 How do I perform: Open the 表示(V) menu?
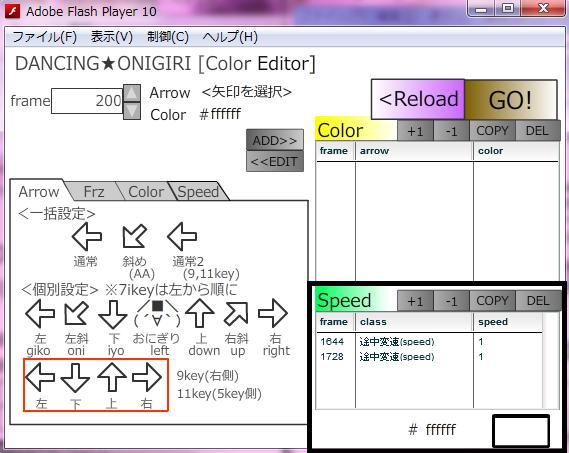(112, 37)
